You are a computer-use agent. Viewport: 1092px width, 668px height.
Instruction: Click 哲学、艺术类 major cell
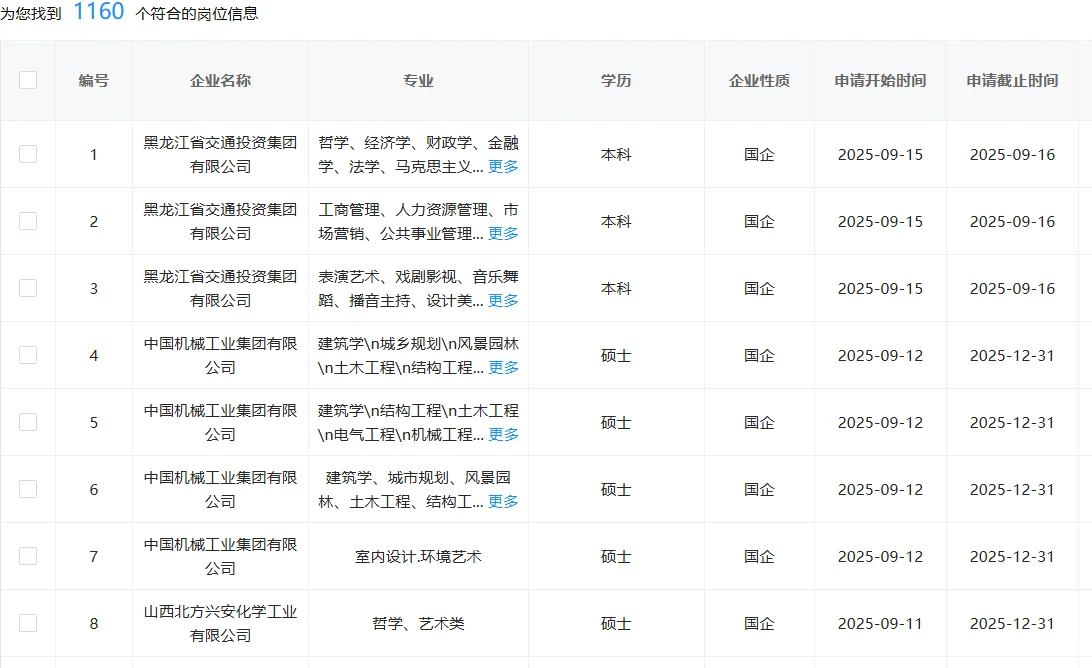(x=418, y=623)
